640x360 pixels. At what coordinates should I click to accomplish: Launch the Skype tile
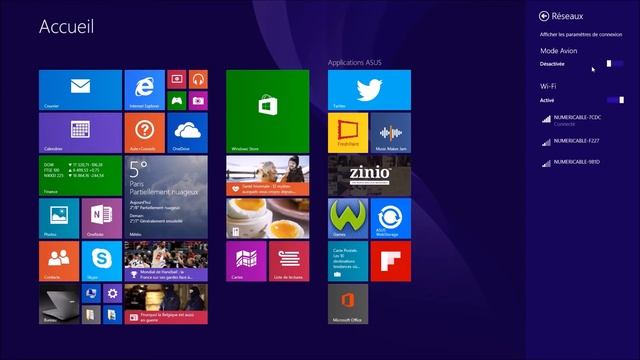click(102, 261)
